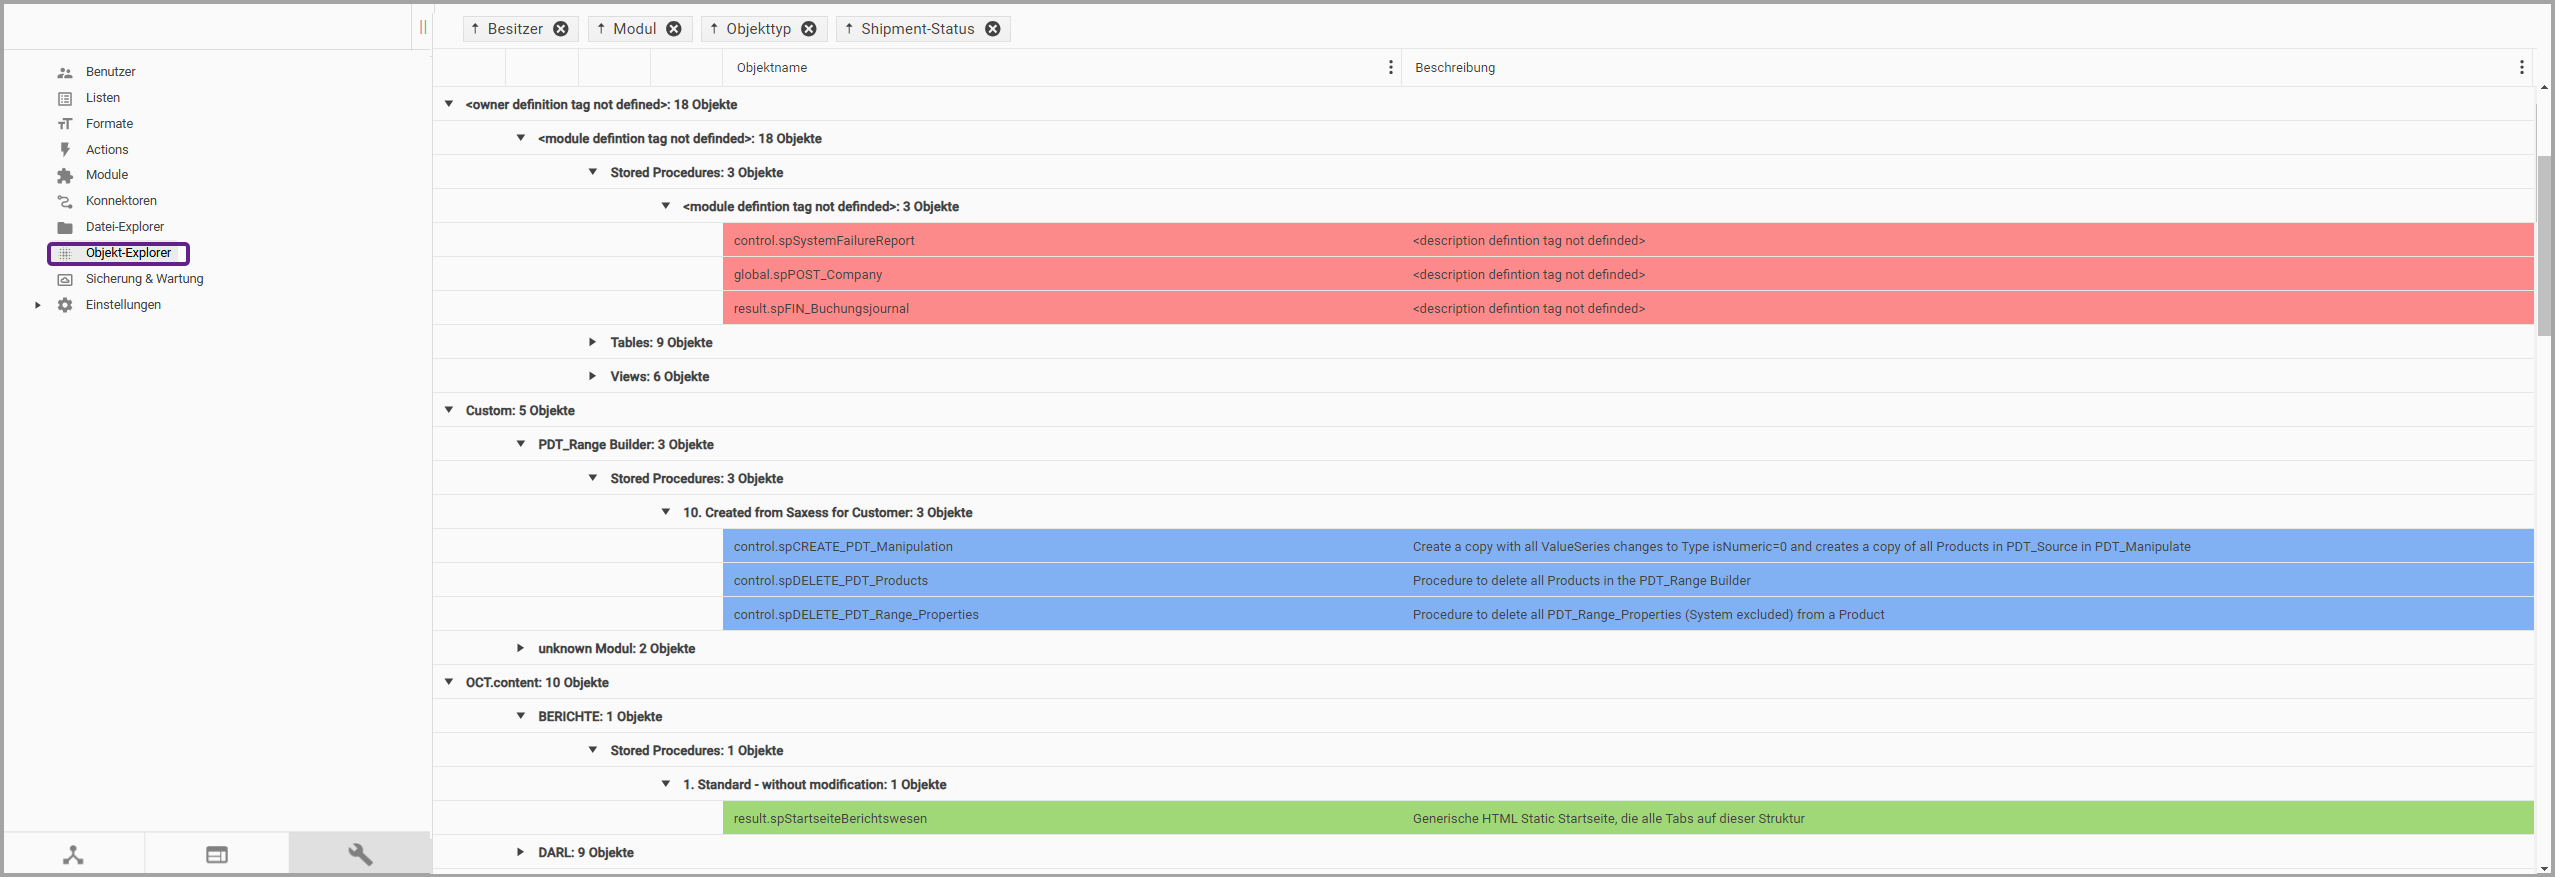
Task: Open the Objektname column options menu
Action: point(1390,67)
